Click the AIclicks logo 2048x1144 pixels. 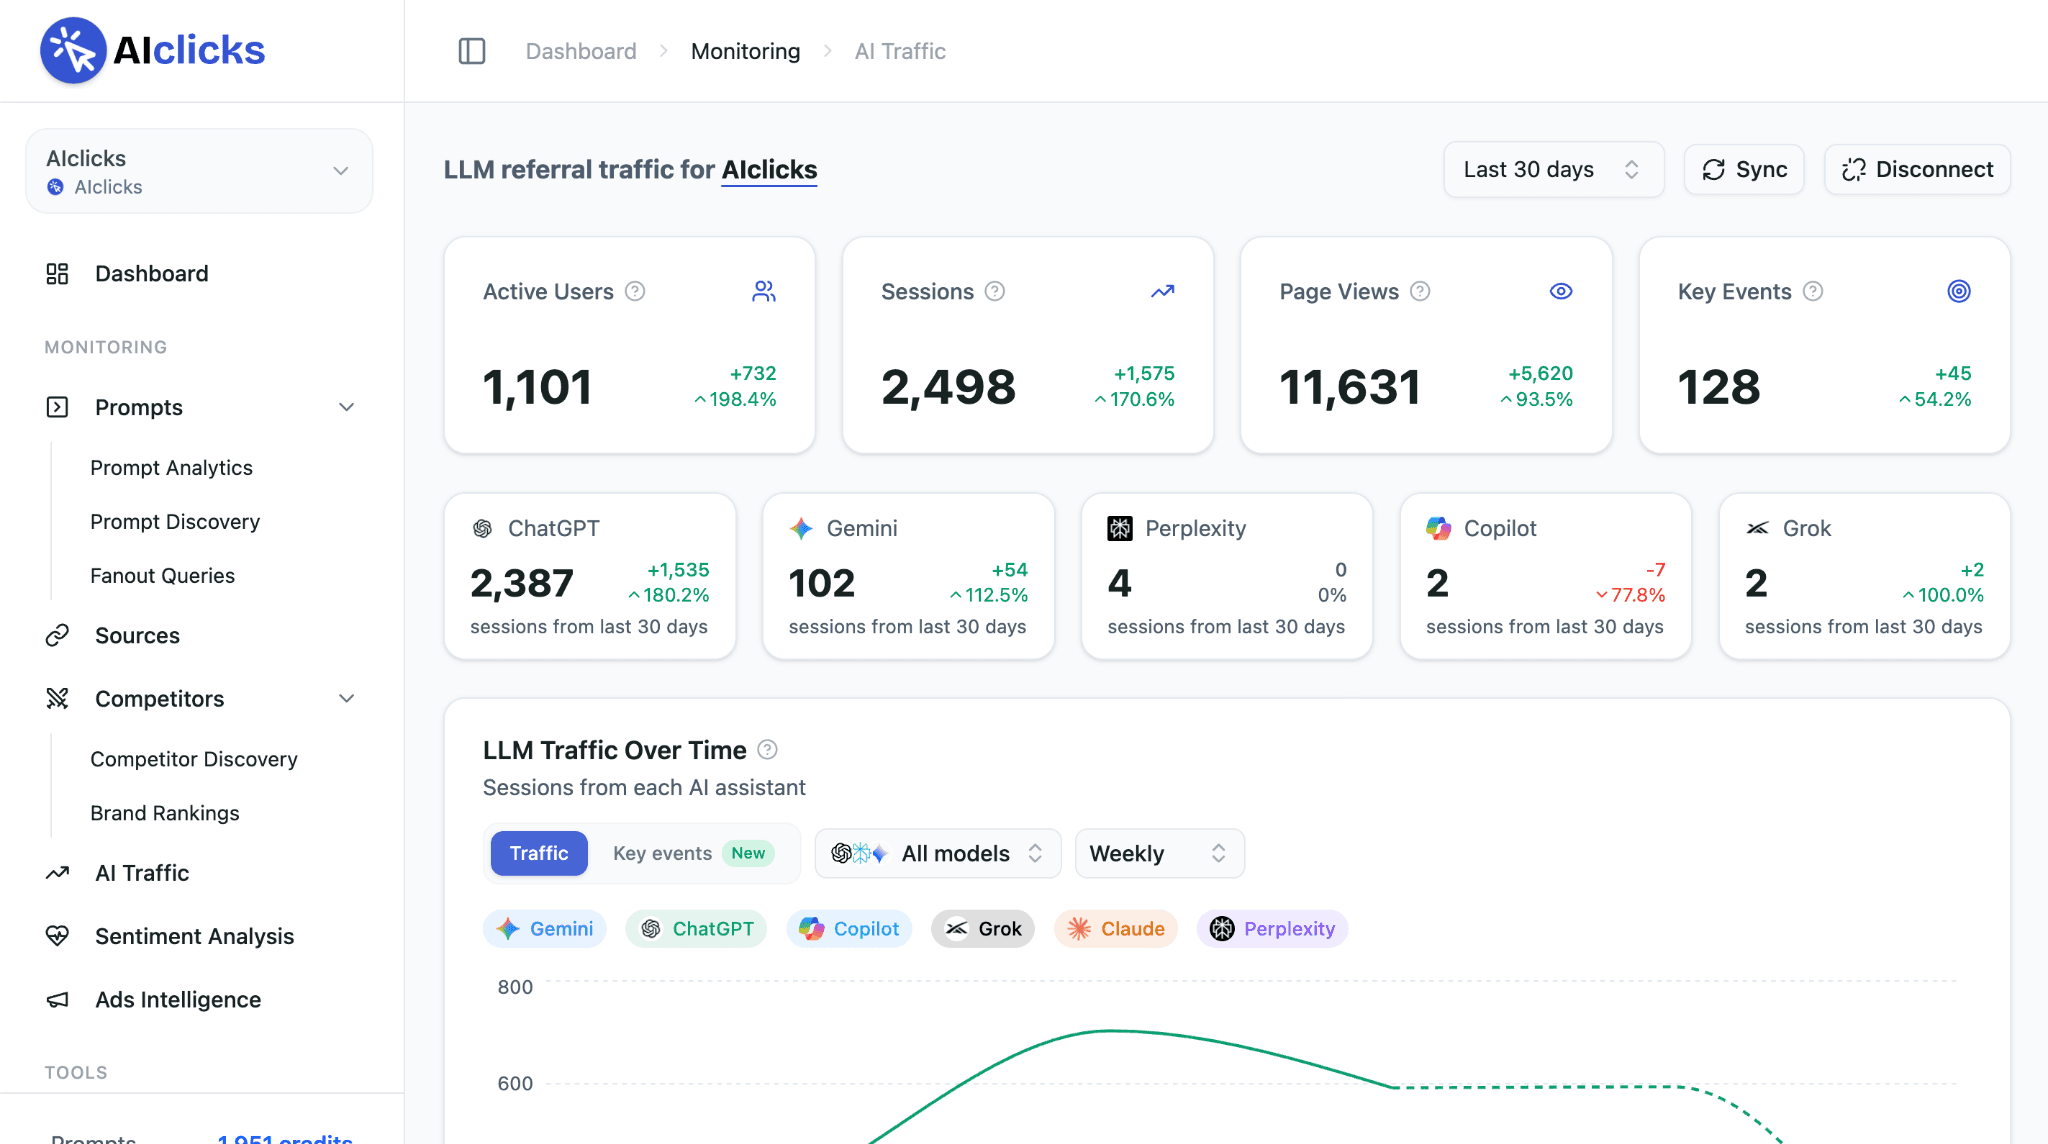click(x=152, y=50)
